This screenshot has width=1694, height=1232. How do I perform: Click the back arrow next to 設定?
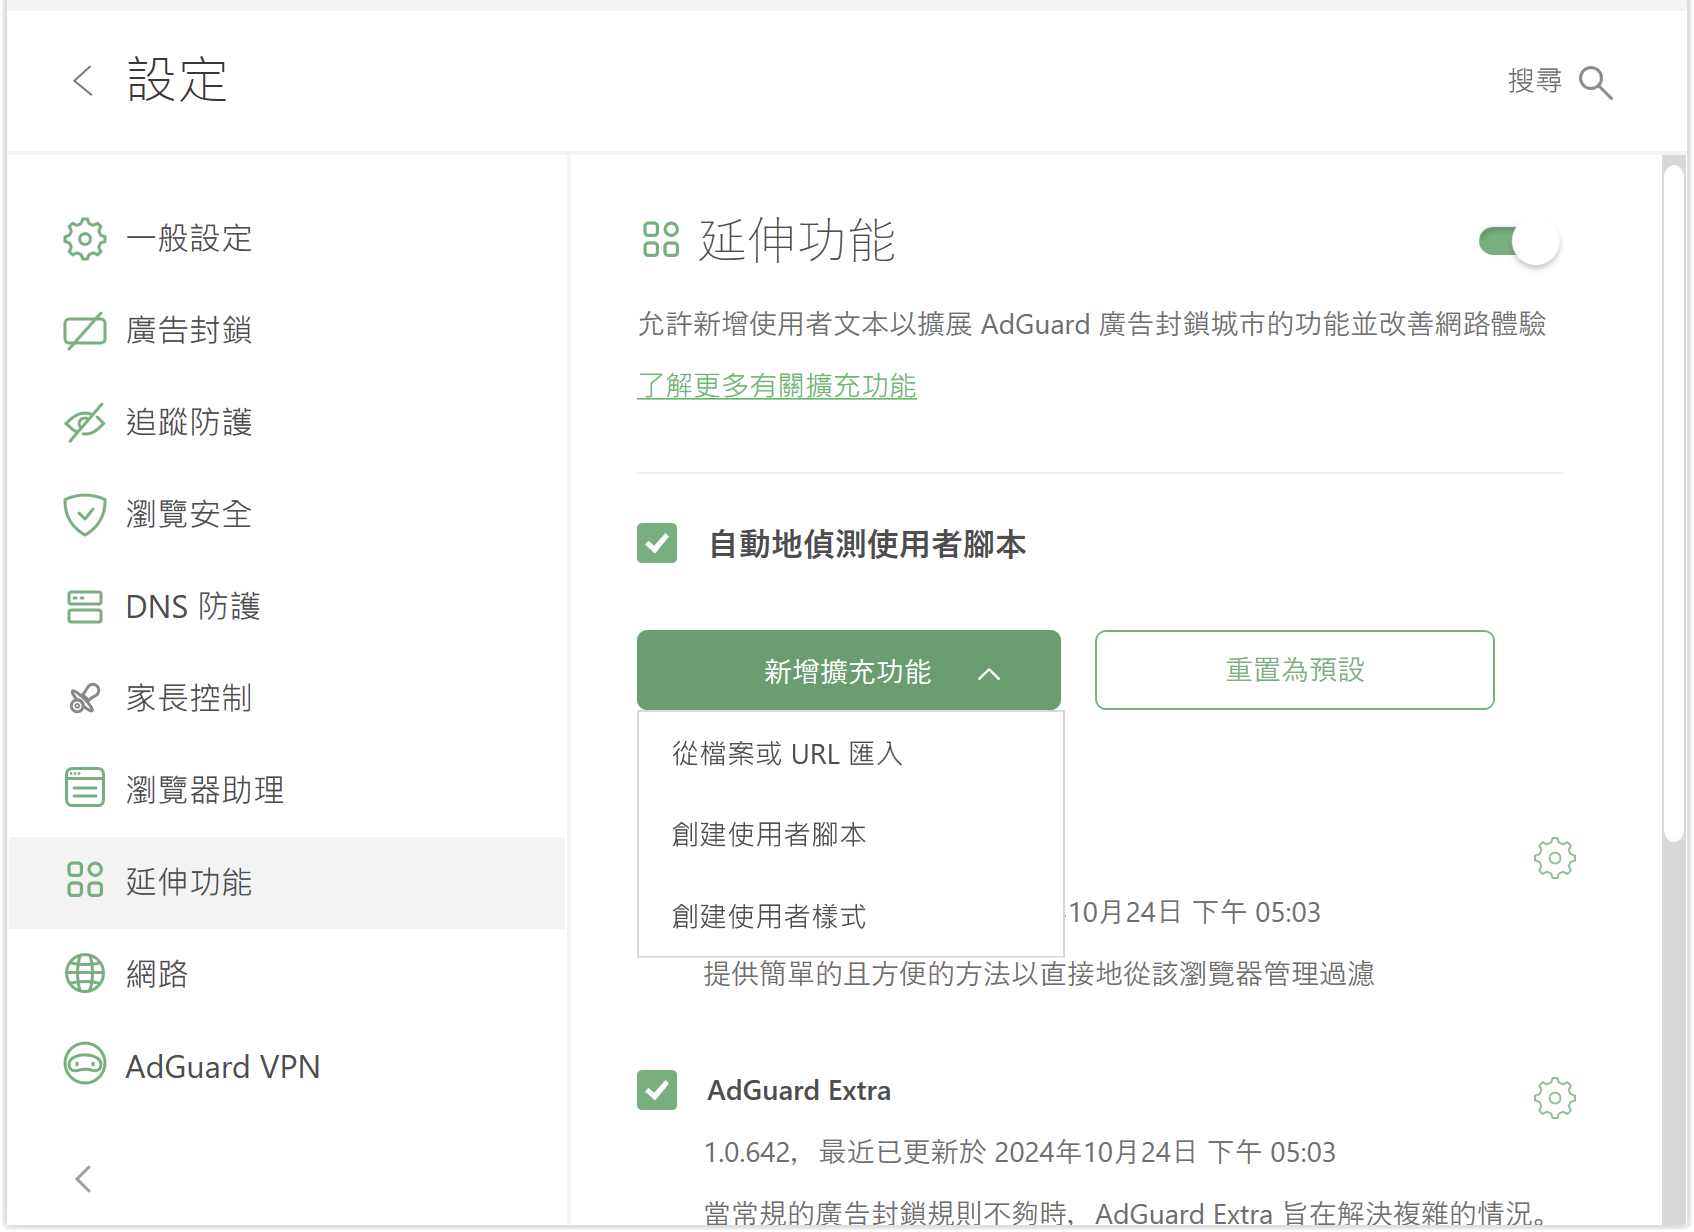pyautogui.click(x=84, y=81)
